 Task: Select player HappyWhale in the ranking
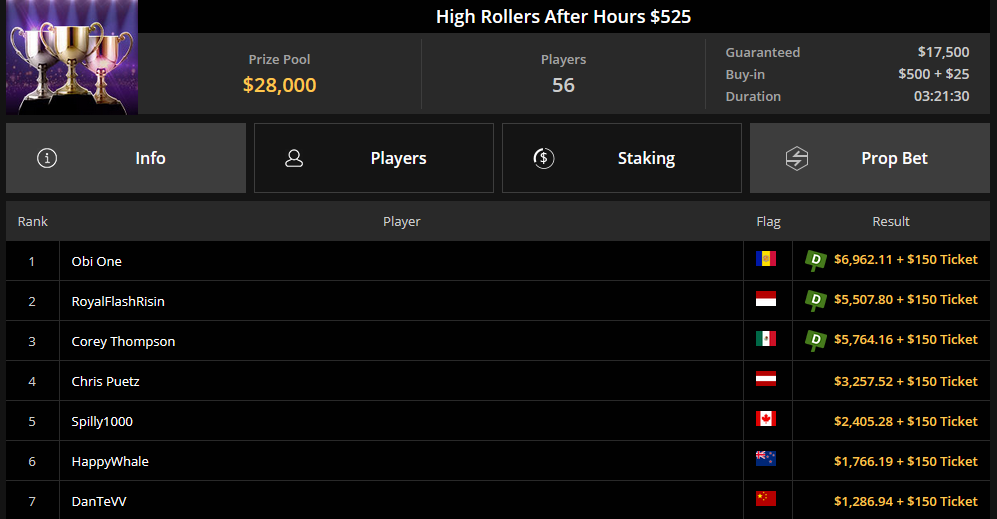tap(110, 462)
